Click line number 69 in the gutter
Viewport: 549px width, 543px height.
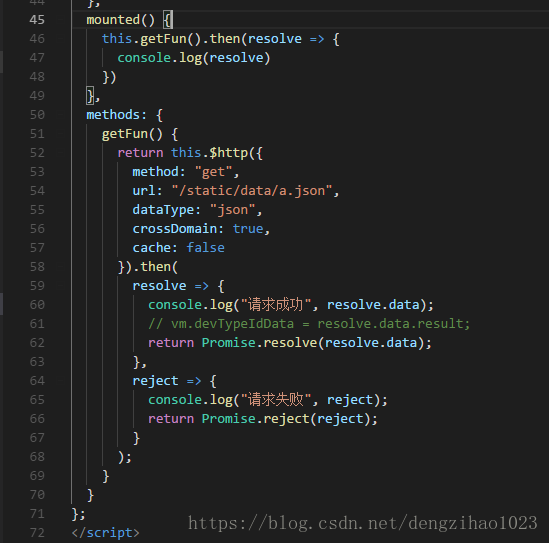coord(37,476)
